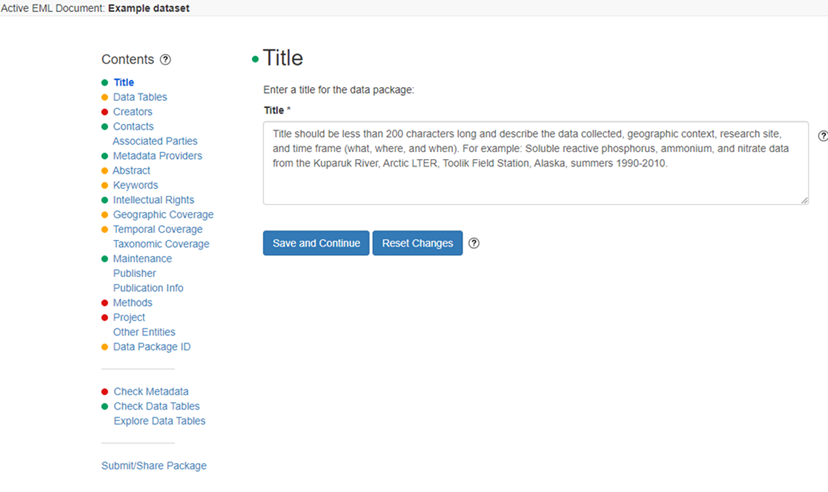This screenshot has height=492, width=828.
Task: Open Data Package ID section
Action: 152,347
